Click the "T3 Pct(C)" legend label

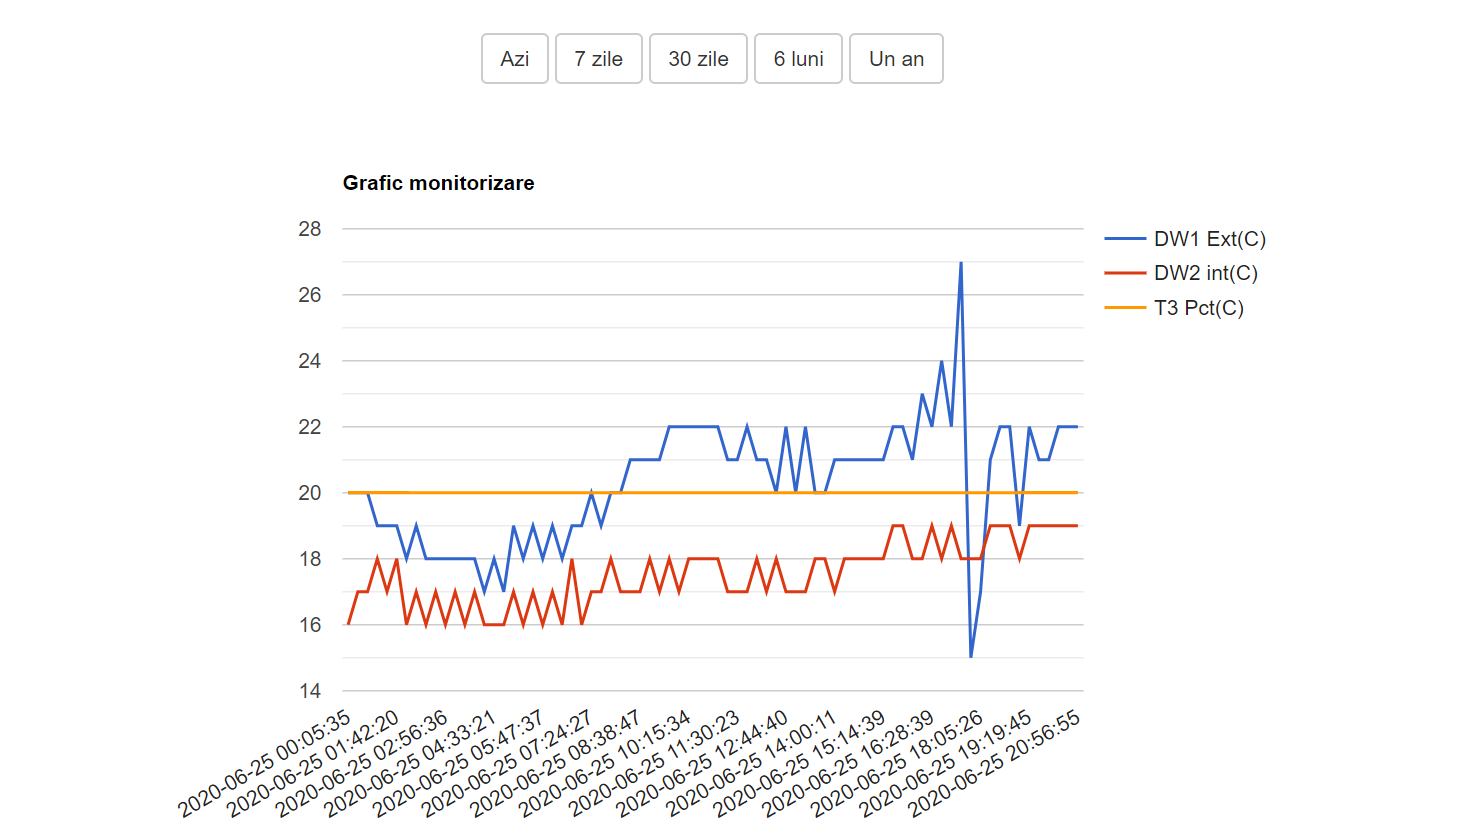coord(1198,308)
